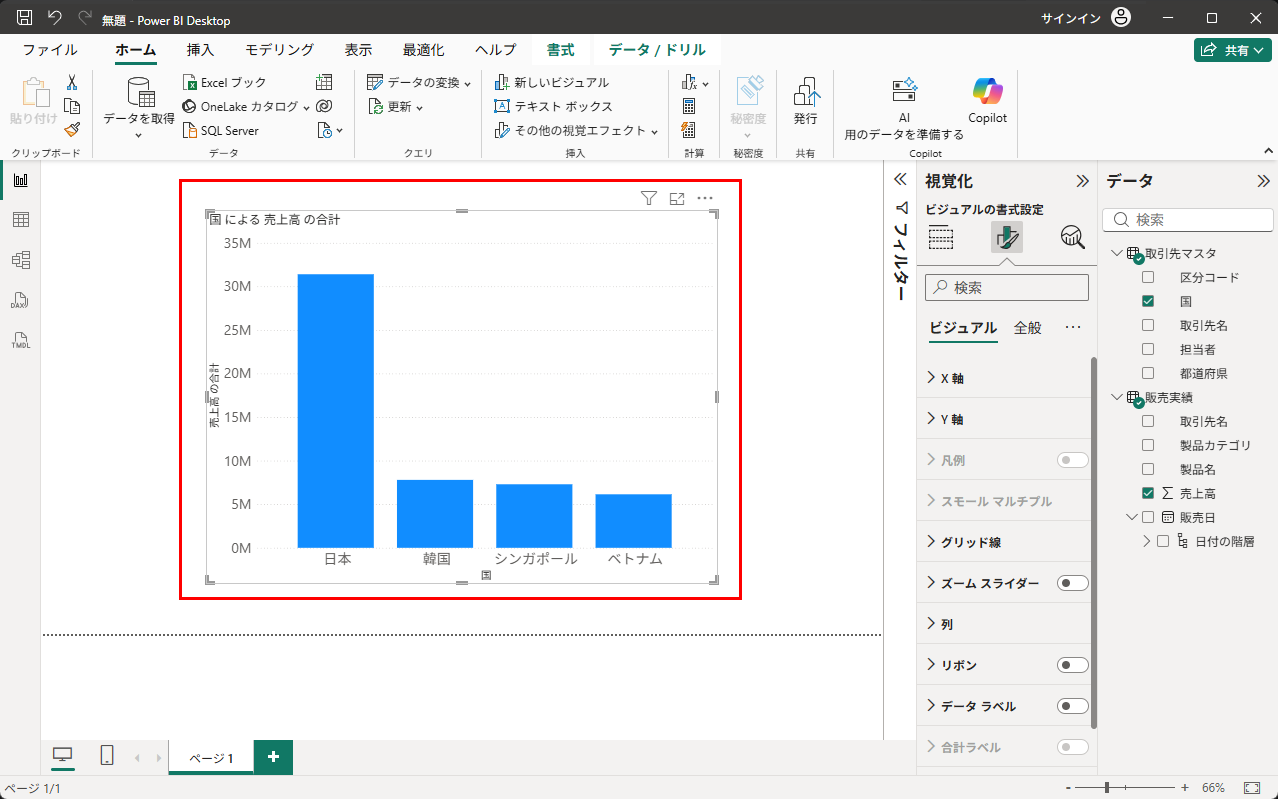Click the format pane search field
This screenshot has height=799, width=1278.
[1007, 287]
